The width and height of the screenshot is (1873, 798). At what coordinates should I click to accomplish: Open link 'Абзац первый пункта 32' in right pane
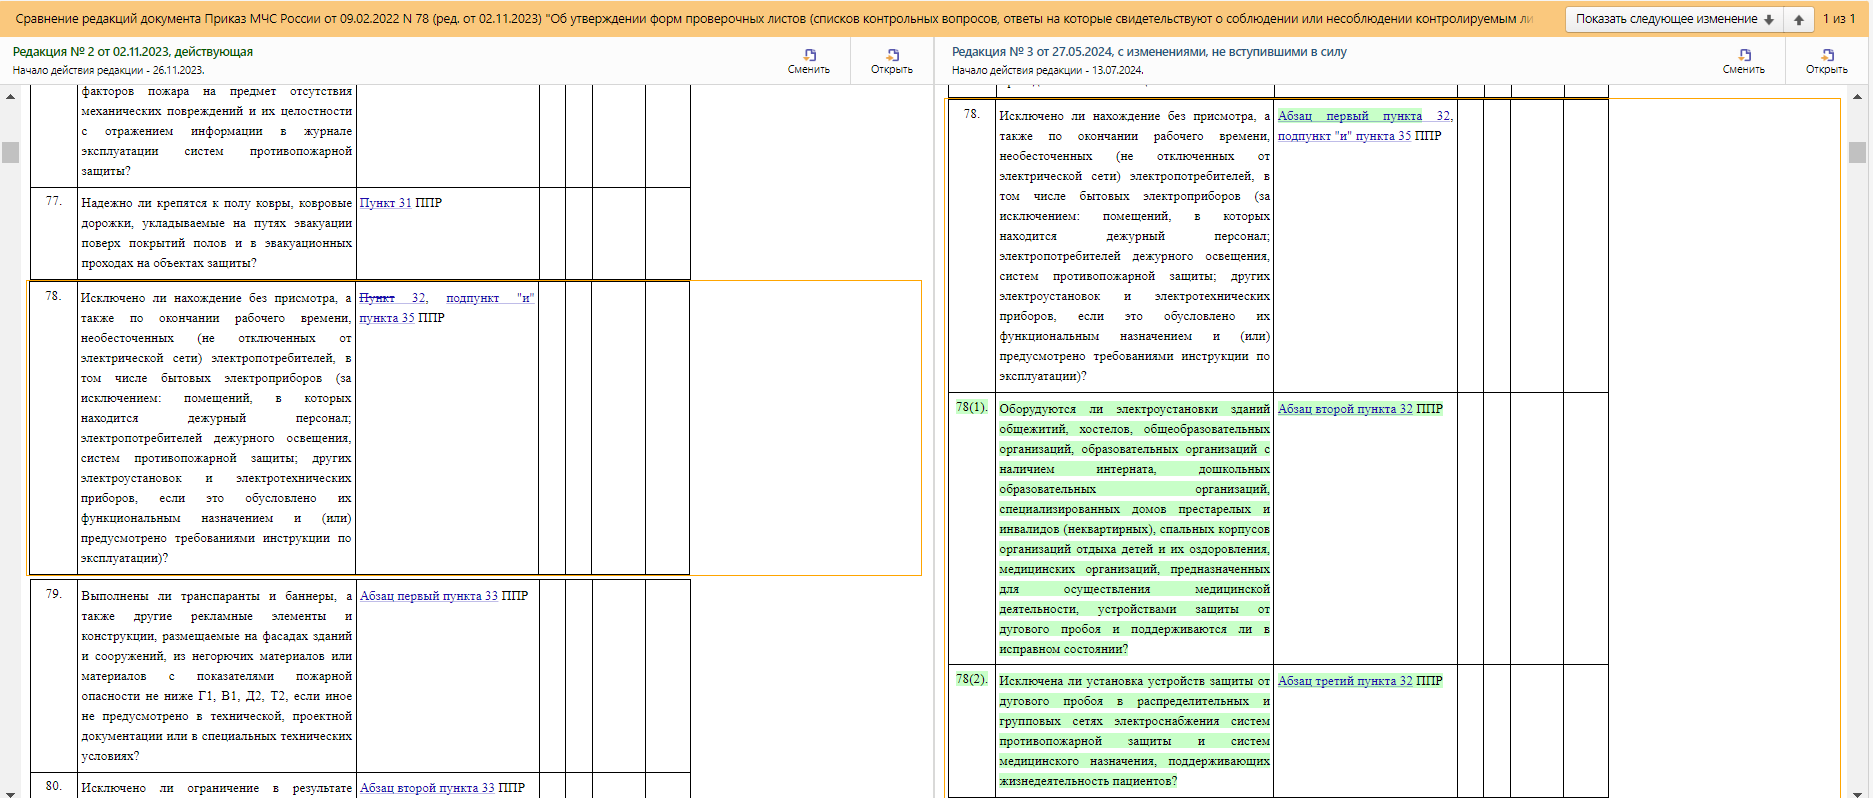click(1365, 116)
